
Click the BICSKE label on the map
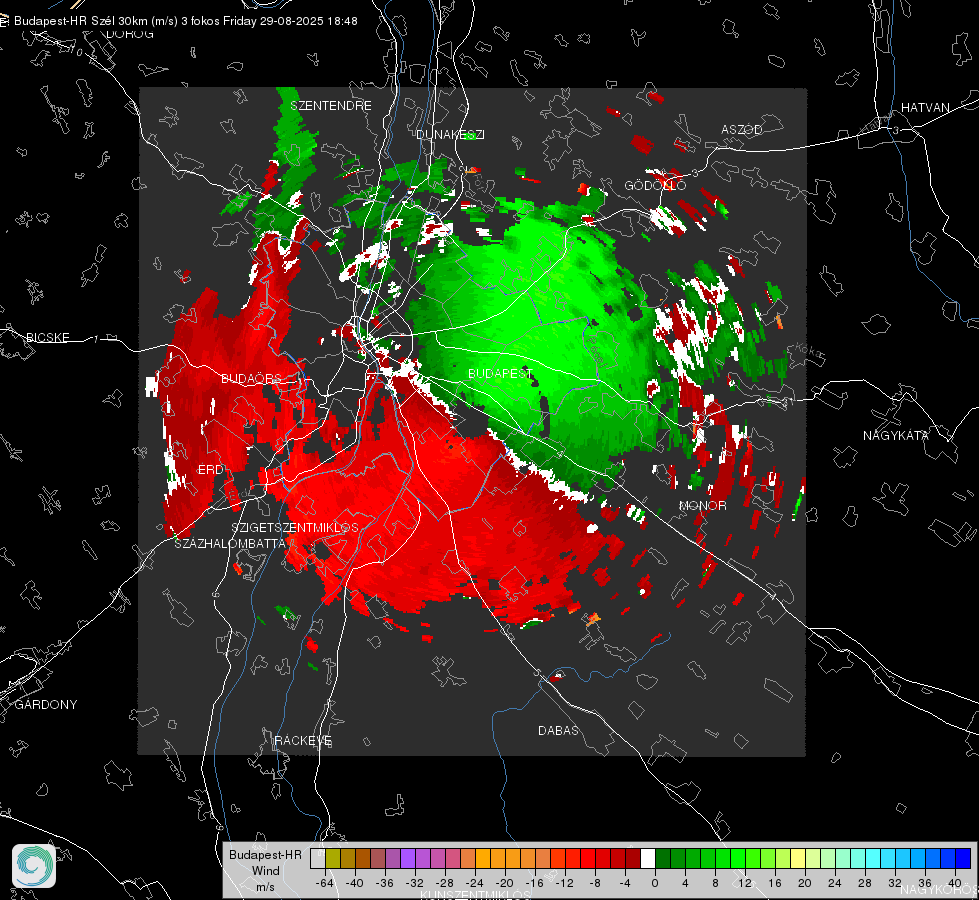(48, 337)
